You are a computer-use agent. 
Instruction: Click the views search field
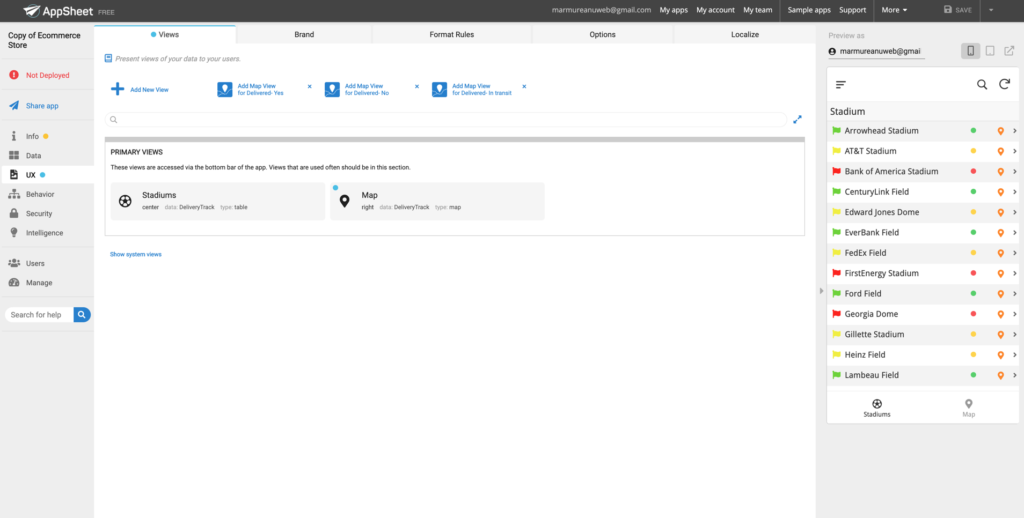(446, 120)
